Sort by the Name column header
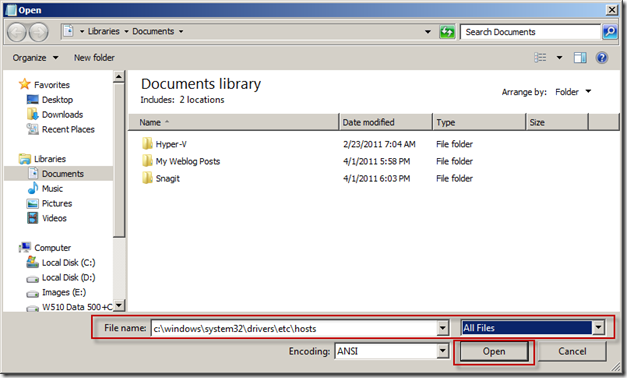627x378 pixels. pos(234,122)
